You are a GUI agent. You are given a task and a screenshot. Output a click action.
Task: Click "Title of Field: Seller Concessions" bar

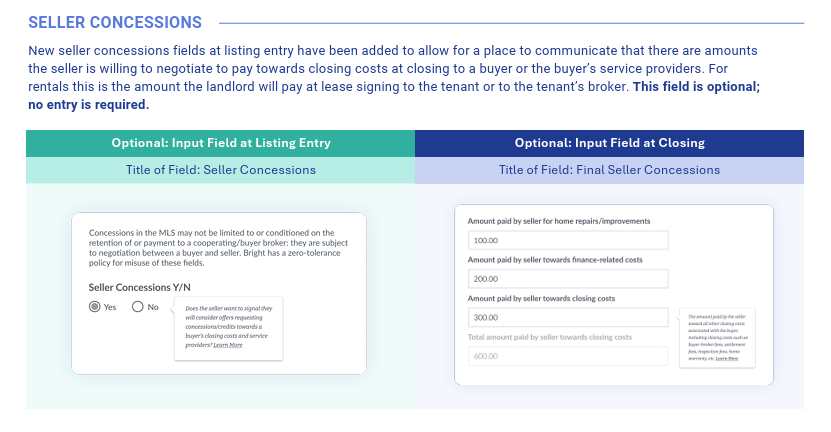point(221,170)
